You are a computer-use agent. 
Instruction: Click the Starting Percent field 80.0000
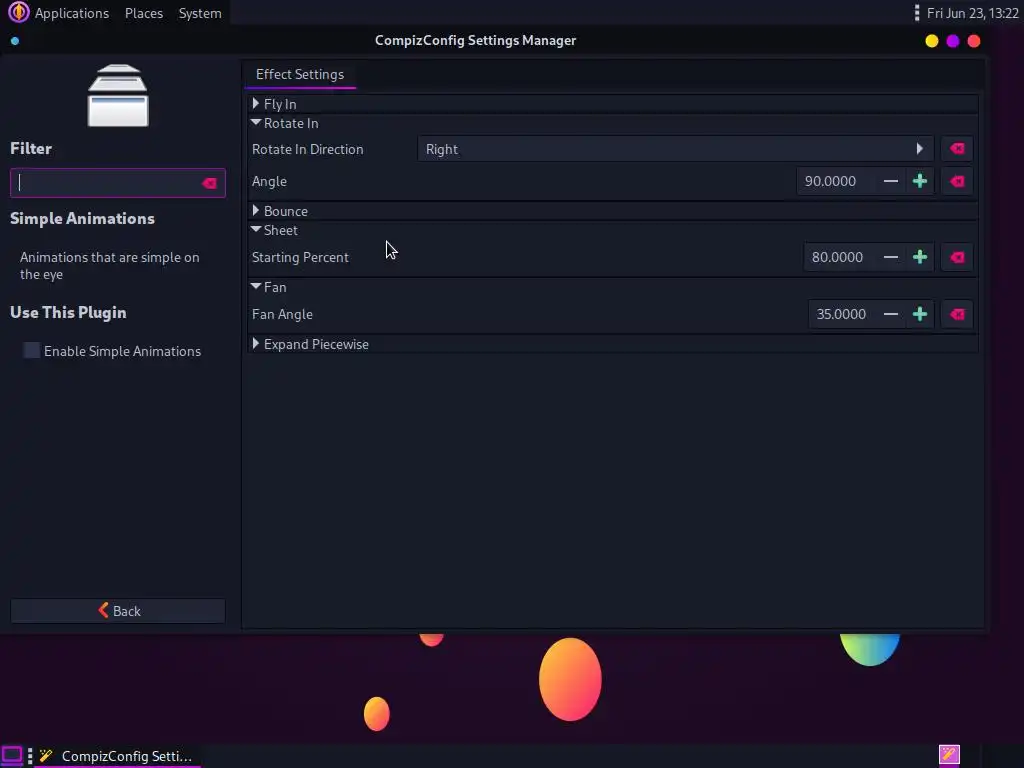tap(840, 257)
